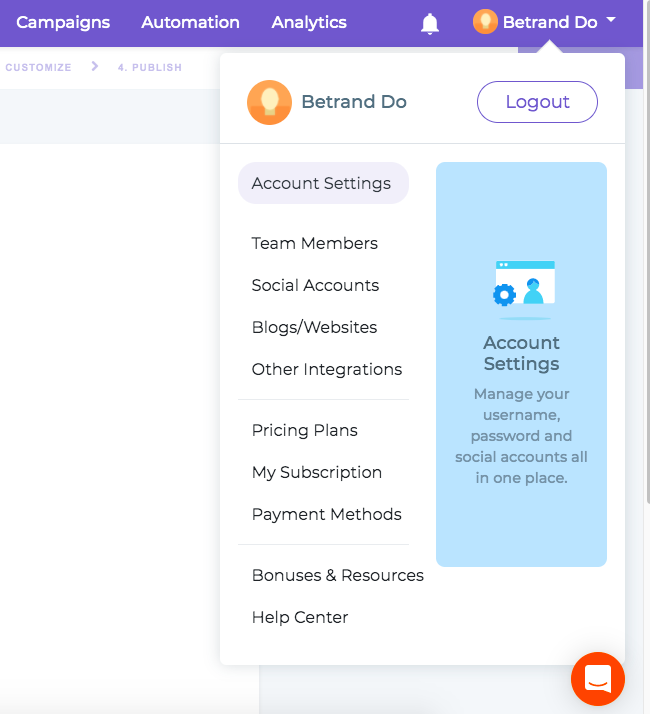
Task: Open the orange chat support widget
Action: (598, 679)
